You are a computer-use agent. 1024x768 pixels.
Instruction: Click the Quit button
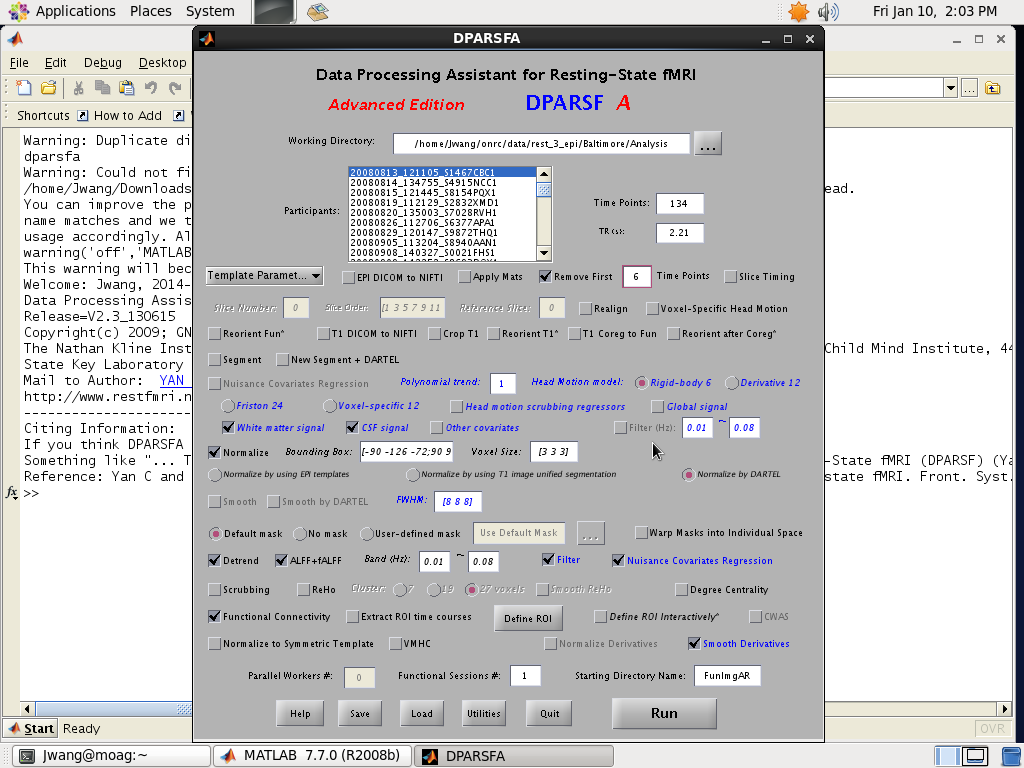(x=550, y=713)
